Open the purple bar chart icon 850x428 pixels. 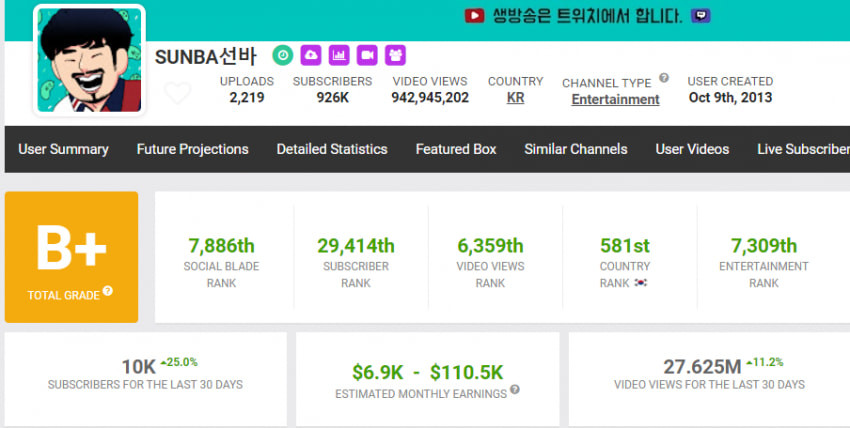tap(339, 55)
